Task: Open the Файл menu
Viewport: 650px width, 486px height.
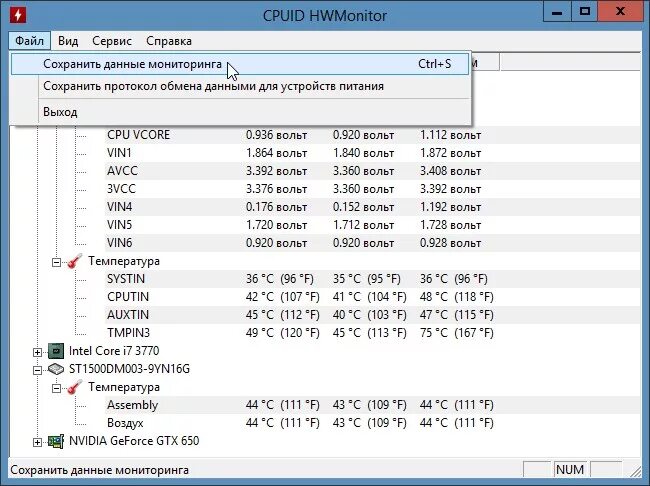Action: pyautogui.click(x=29, y=41)
